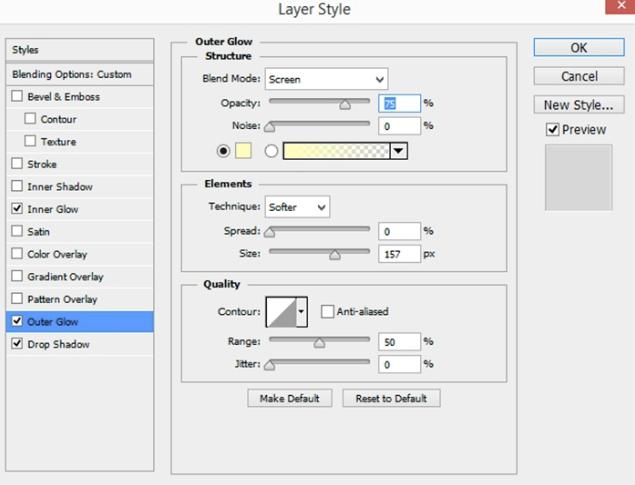Enable the Satin checkbox
This screenshot has width=635, height=485.
17,231
